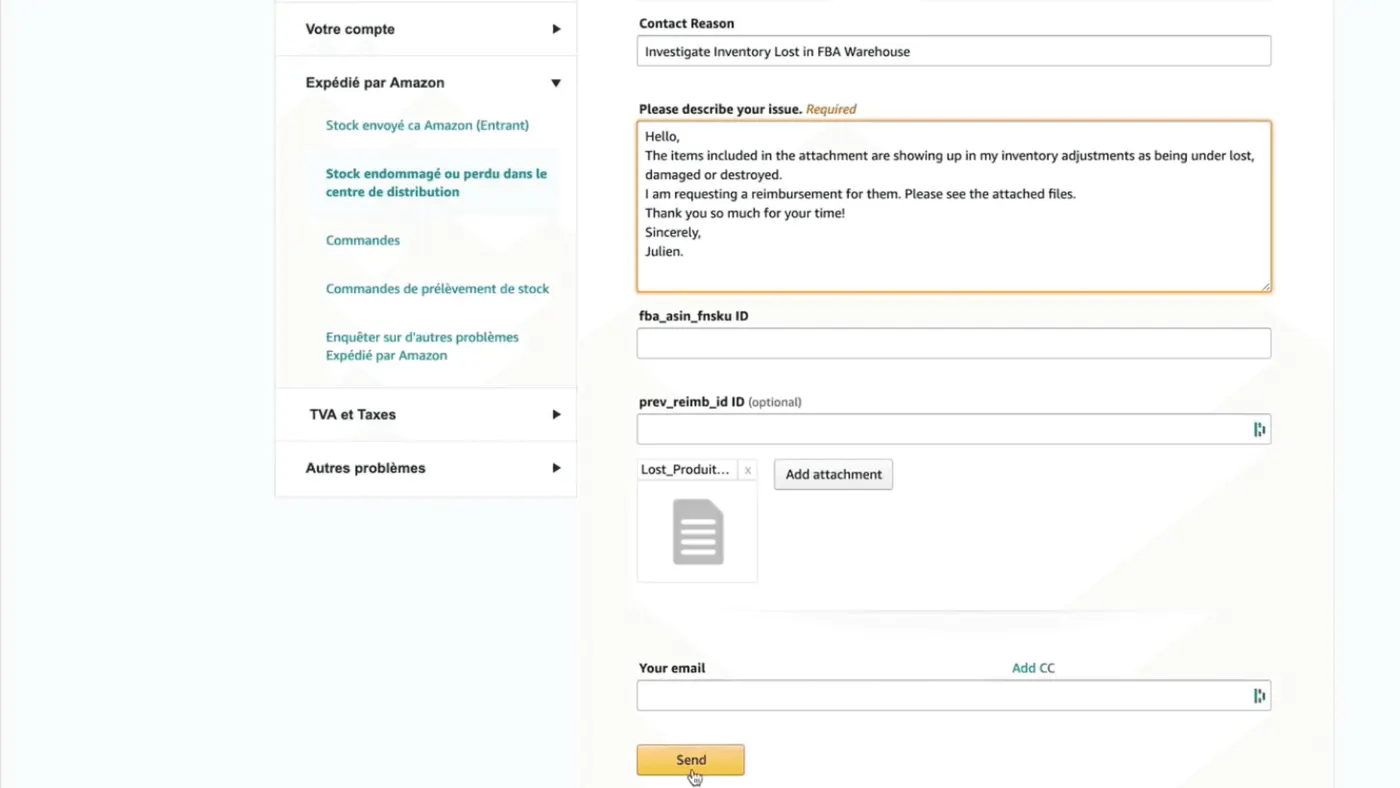Collapse the Expédié par Amazon section
The image size is (1400, 788).
coord(556,83)
